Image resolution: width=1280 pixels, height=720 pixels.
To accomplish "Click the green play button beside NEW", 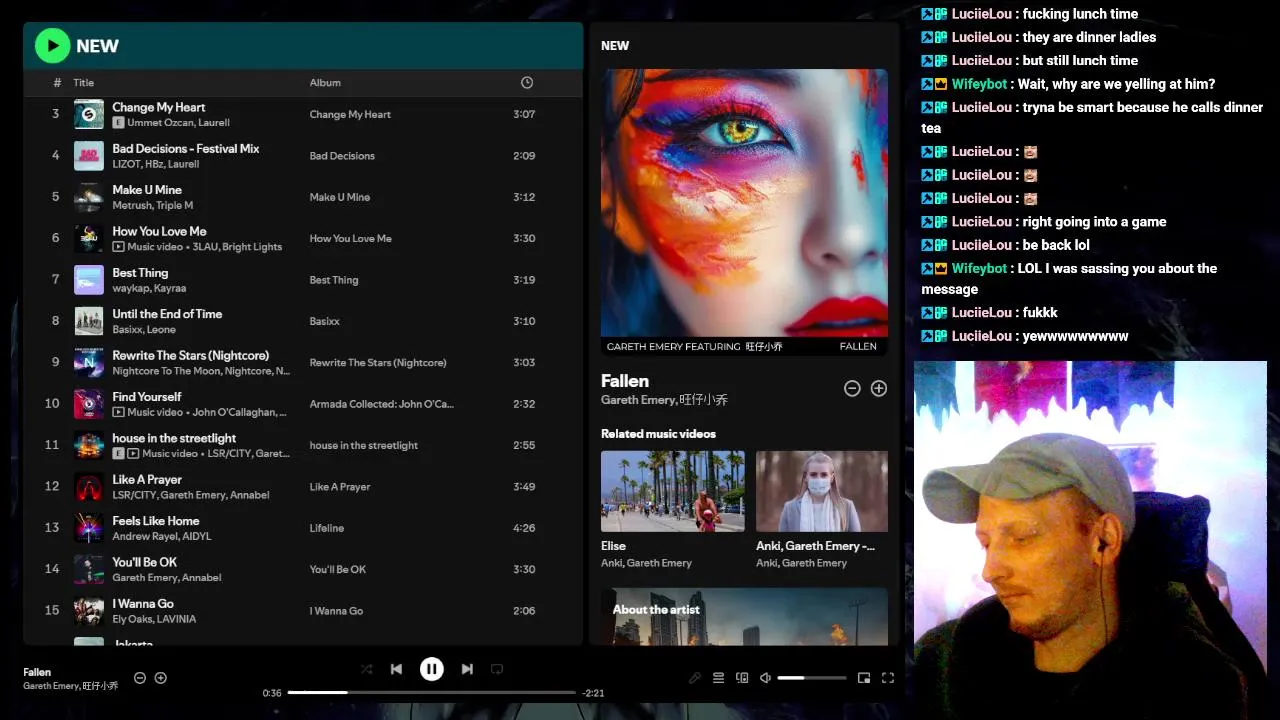I will (52, 46).
